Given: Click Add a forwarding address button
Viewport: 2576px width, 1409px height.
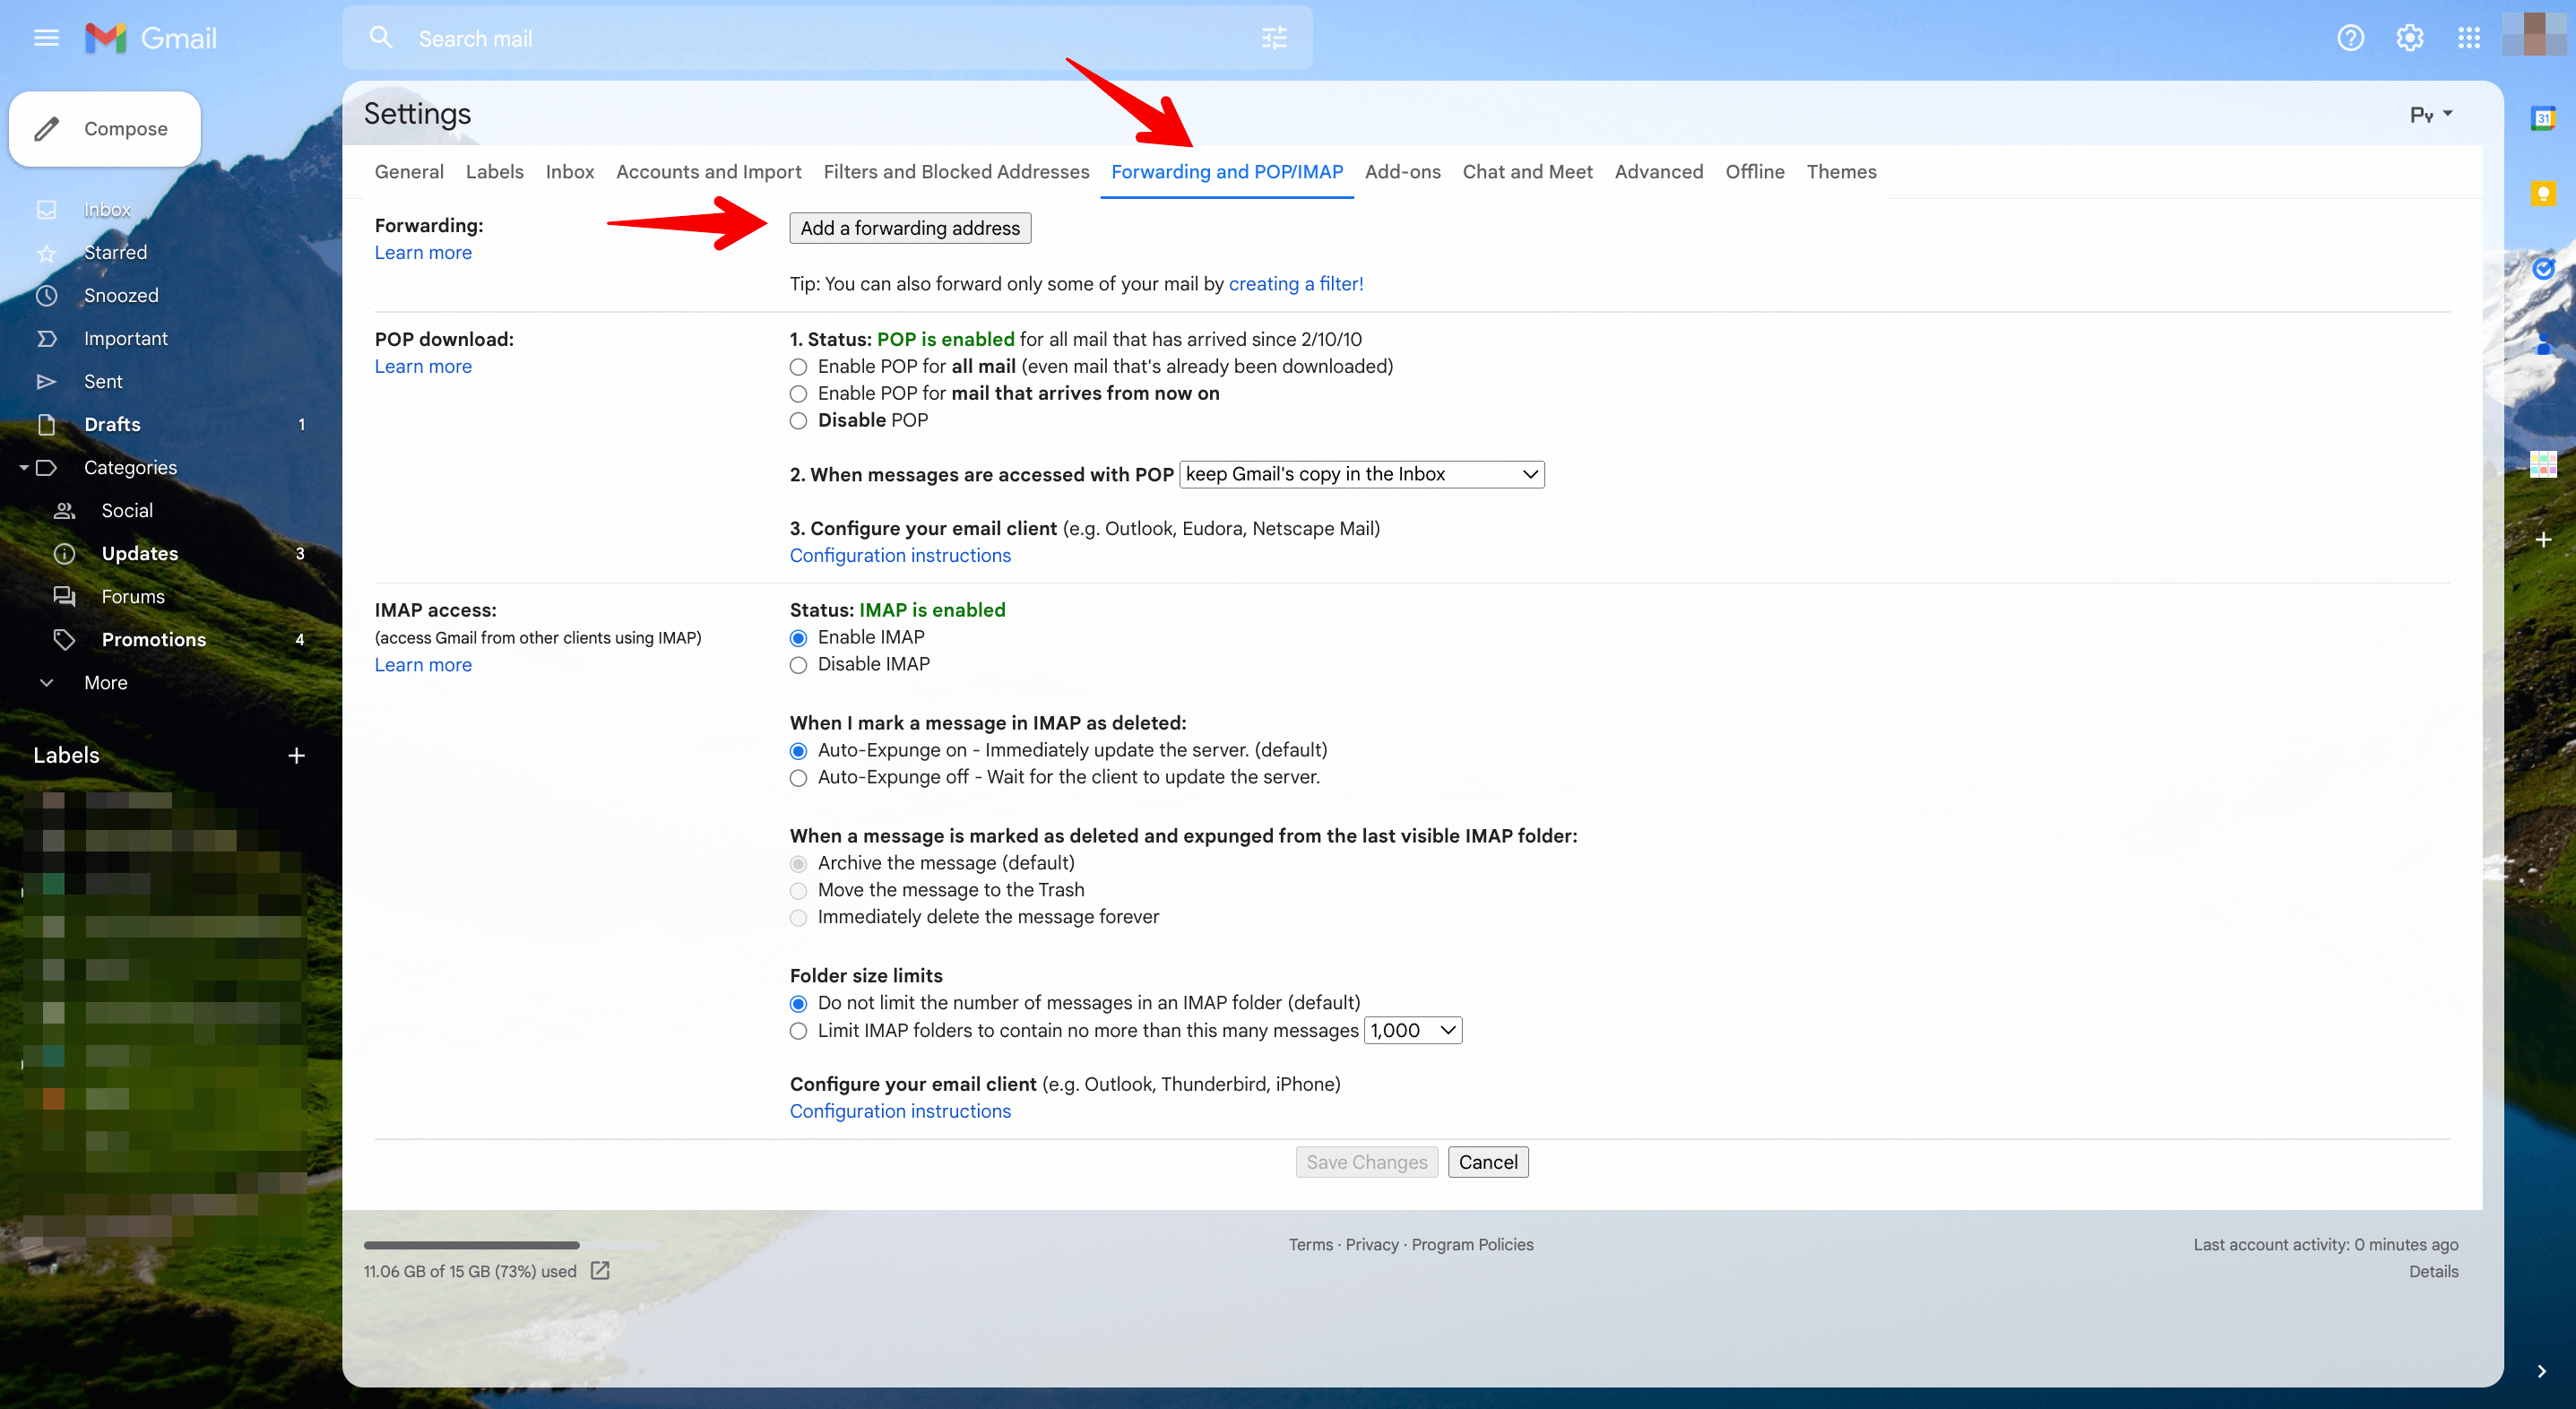Looking at the screenshot, I should 909,228.
